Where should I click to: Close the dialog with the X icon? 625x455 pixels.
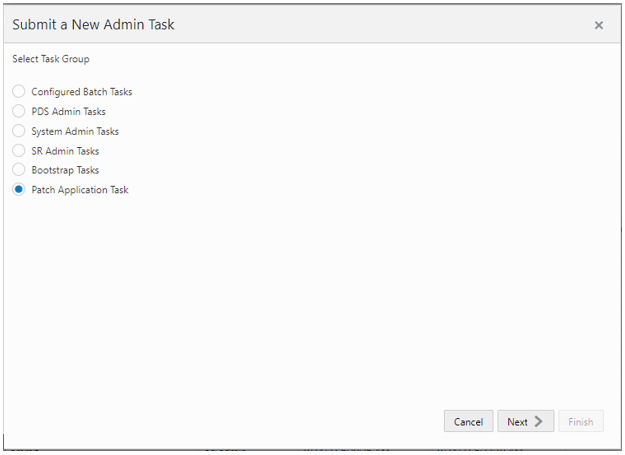click(599, 25)
